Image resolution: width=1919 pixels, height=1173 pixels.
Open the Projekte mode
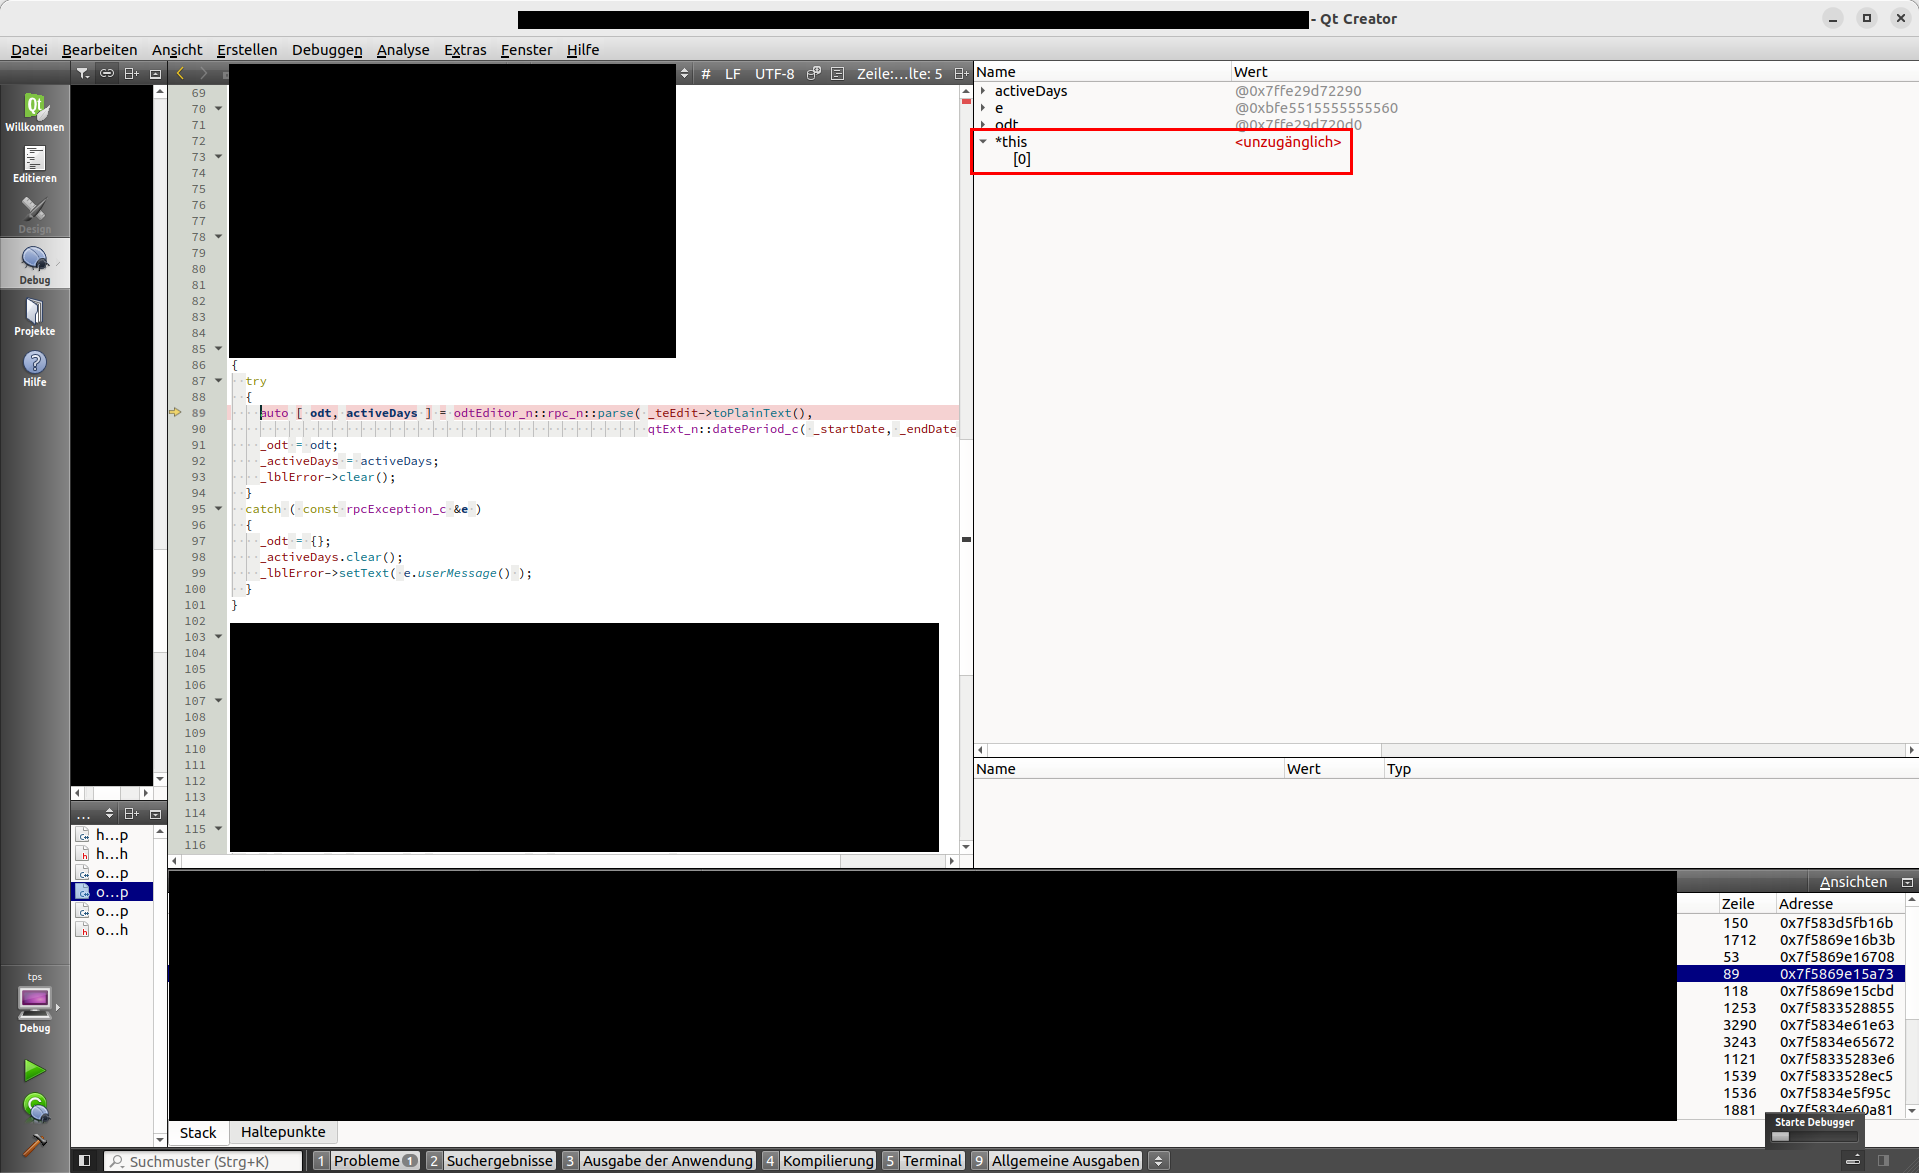(x=35, y=316)
